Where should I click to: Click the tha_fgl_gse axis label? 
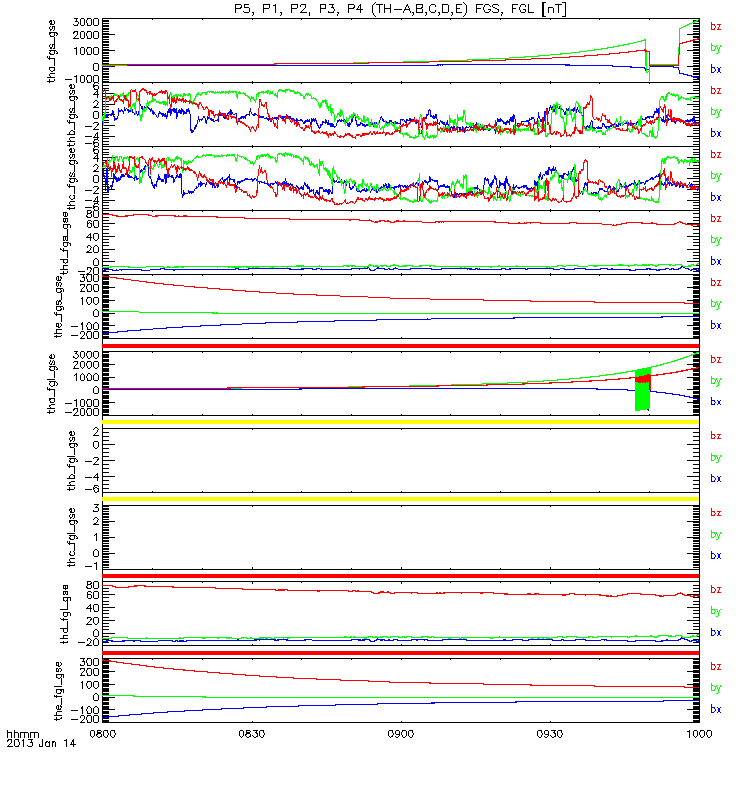(52, 384)
